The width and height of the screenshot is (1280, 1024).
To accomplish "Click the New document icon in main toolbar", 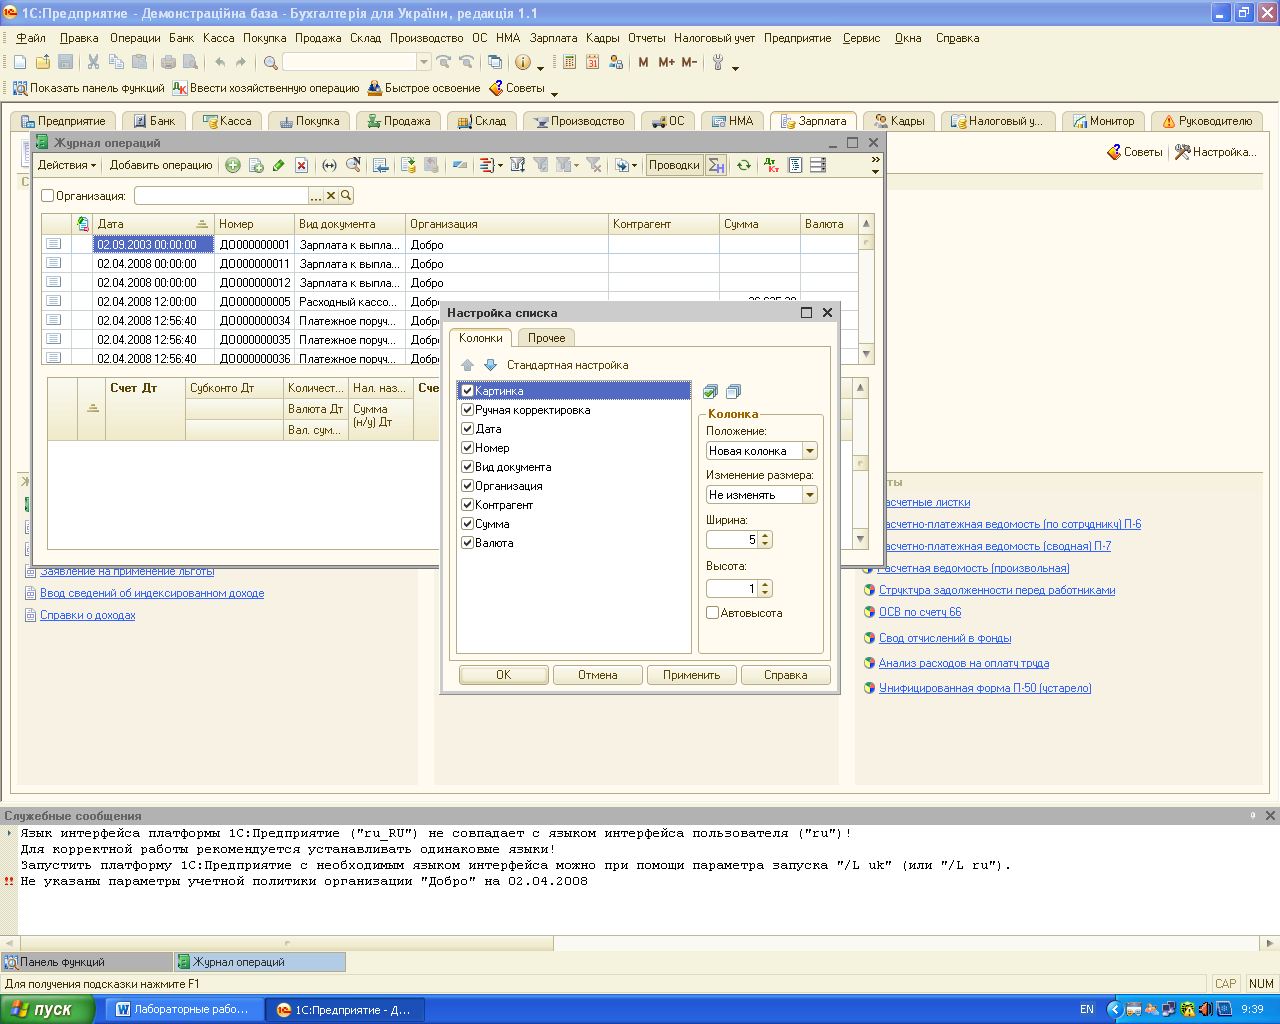I will [x=20, y=62].
